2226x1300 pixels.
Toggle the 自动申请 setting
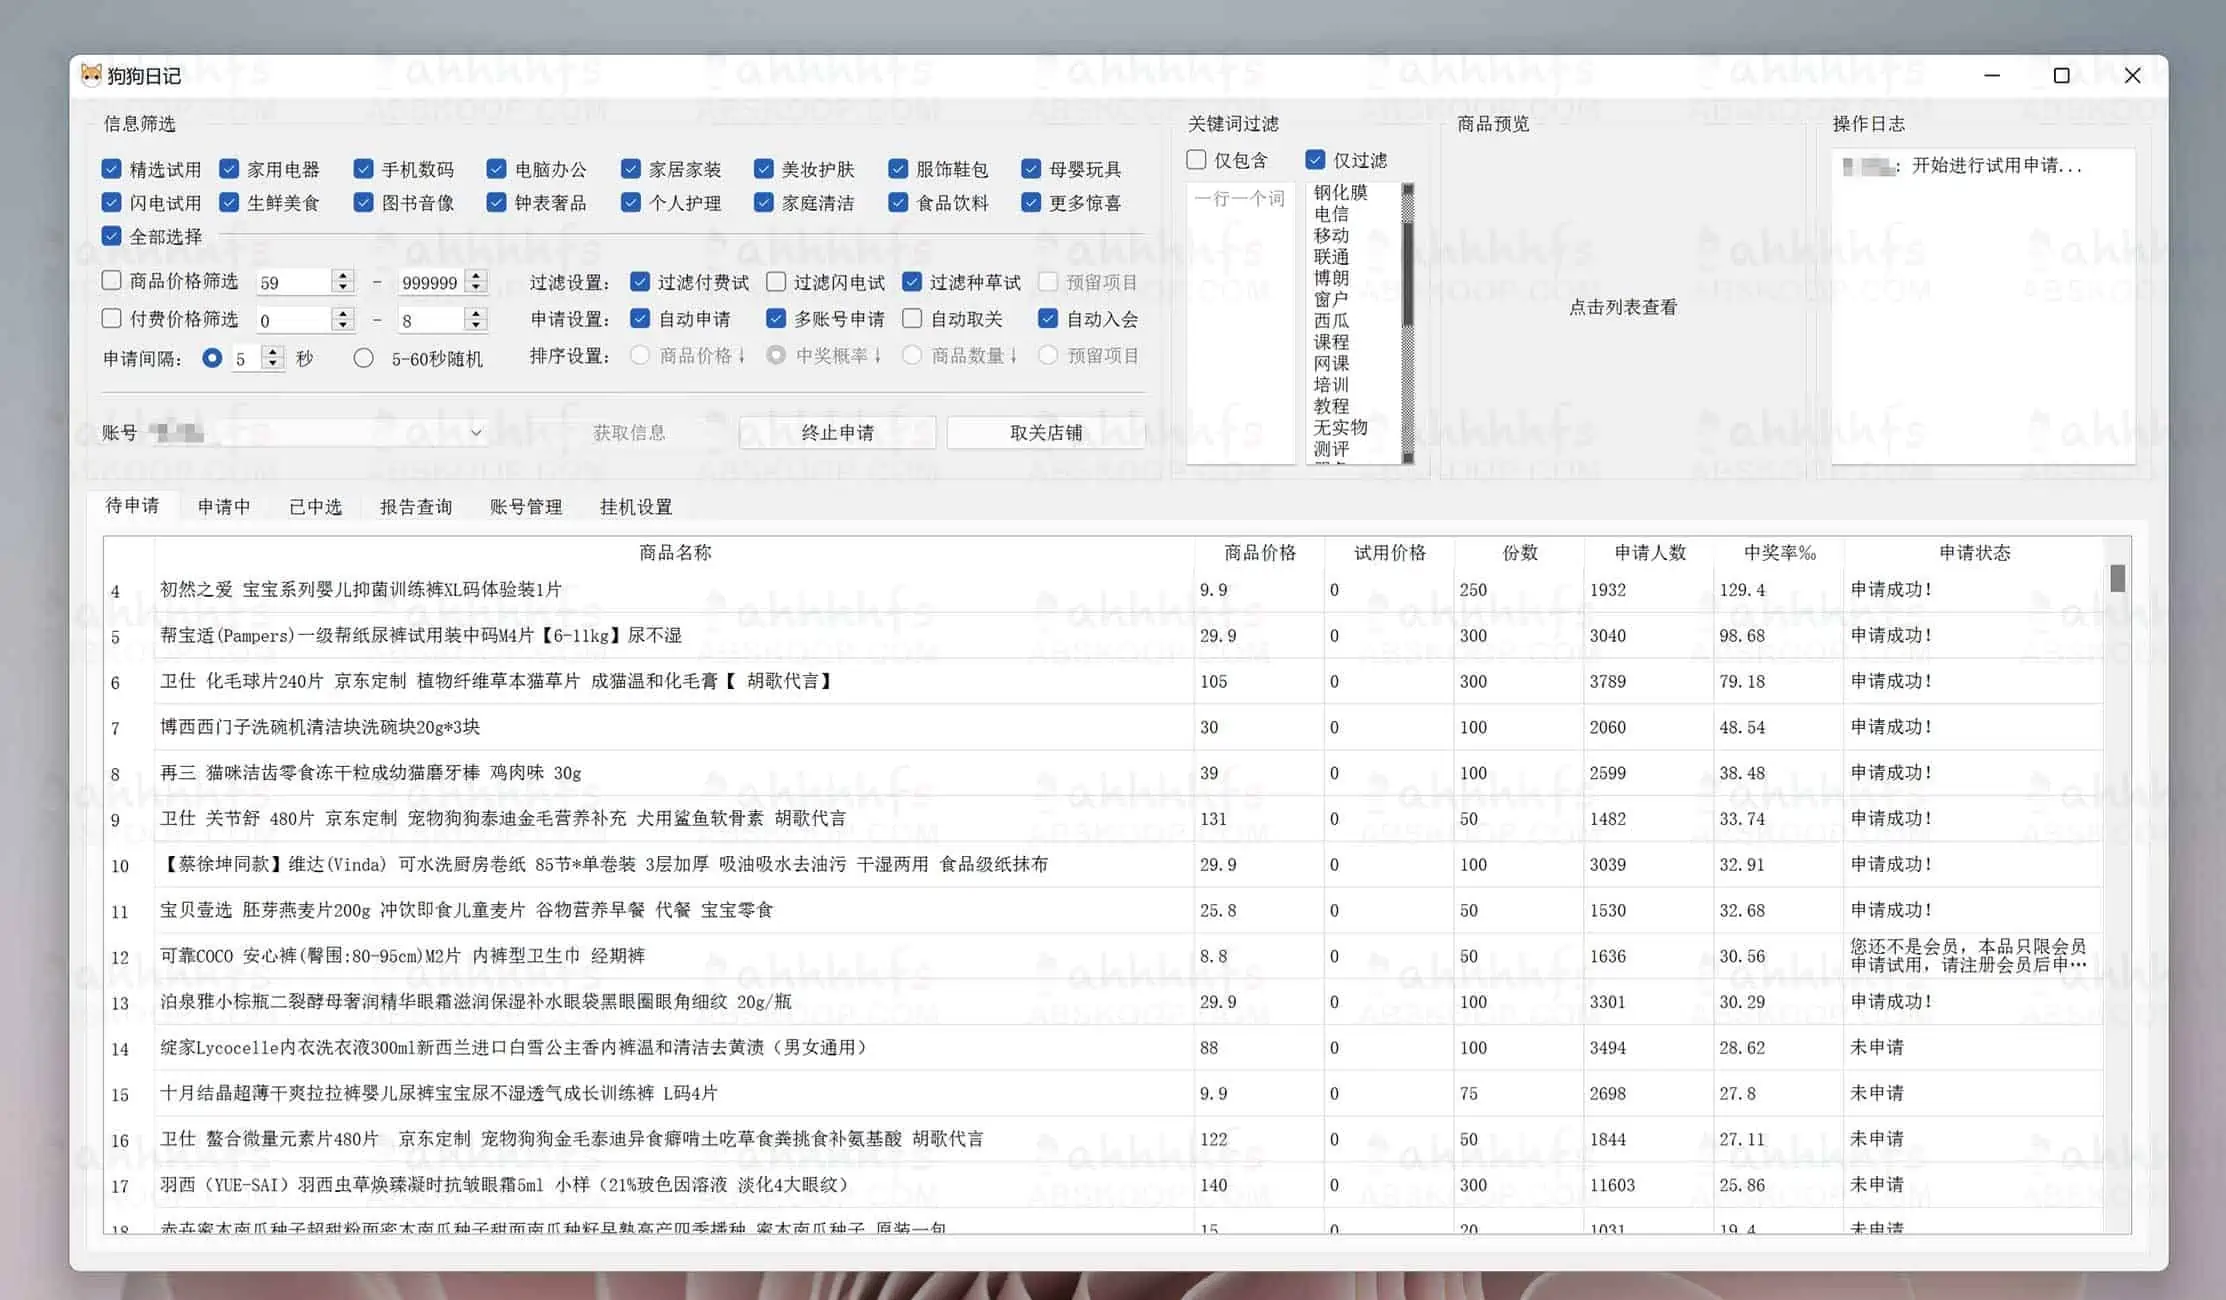[641, 318]
